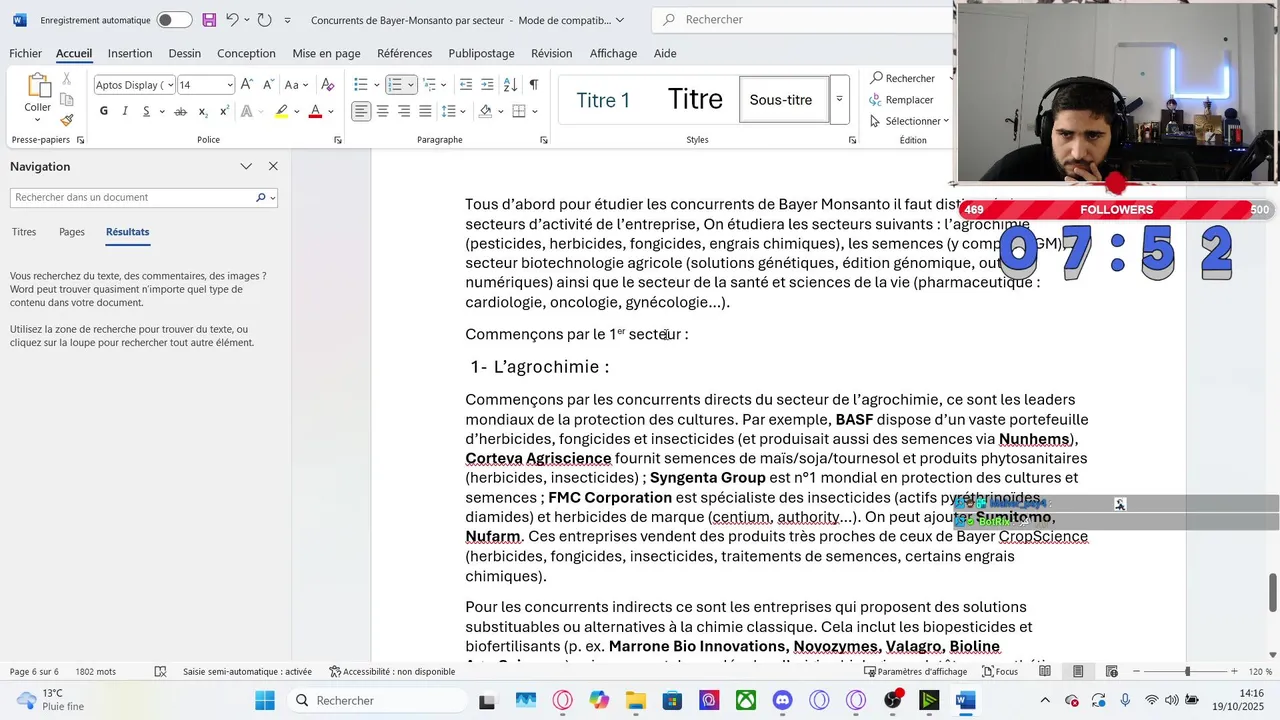This screenshot has height=720, width=1280.
Task: Apply the Titre 1 style
Action: coord(603,100)
